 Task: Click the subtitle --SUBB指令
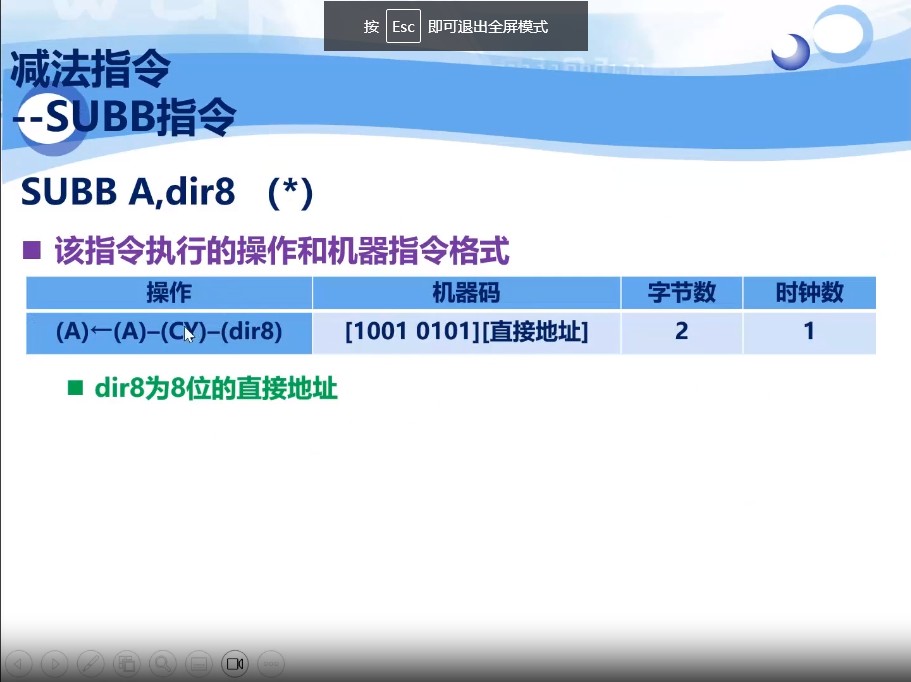point(124,116)
